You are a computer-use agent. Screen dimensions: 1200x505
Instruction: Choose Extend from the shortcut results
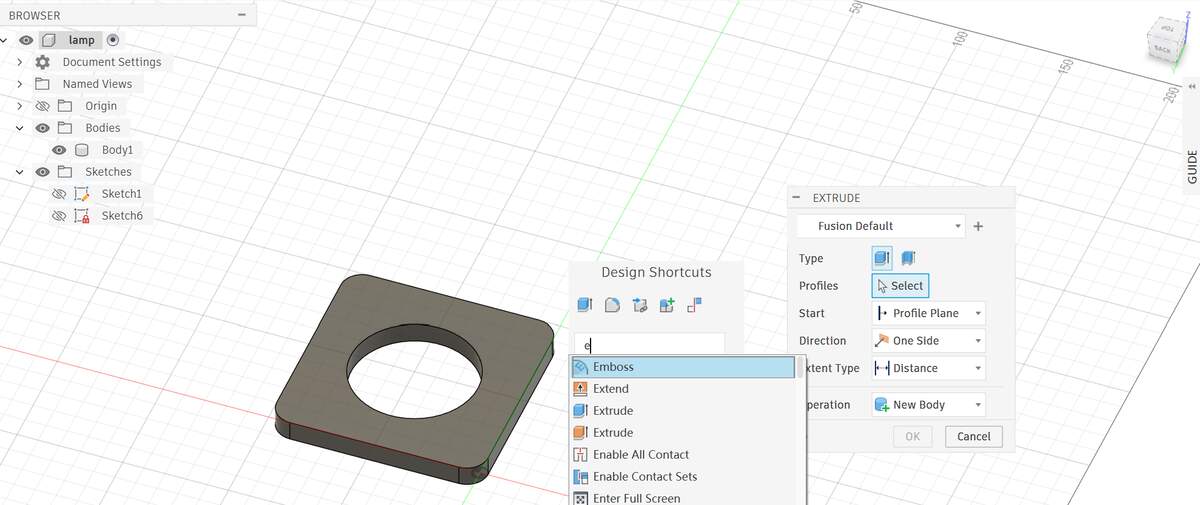tap(683, 389)
